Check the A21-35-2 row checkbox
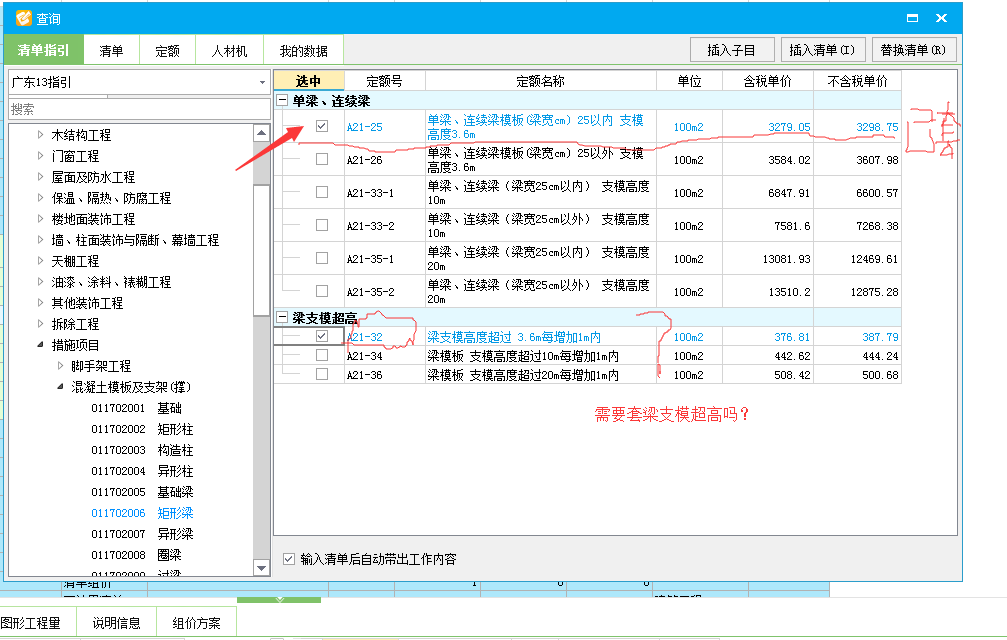 [322, 291]
